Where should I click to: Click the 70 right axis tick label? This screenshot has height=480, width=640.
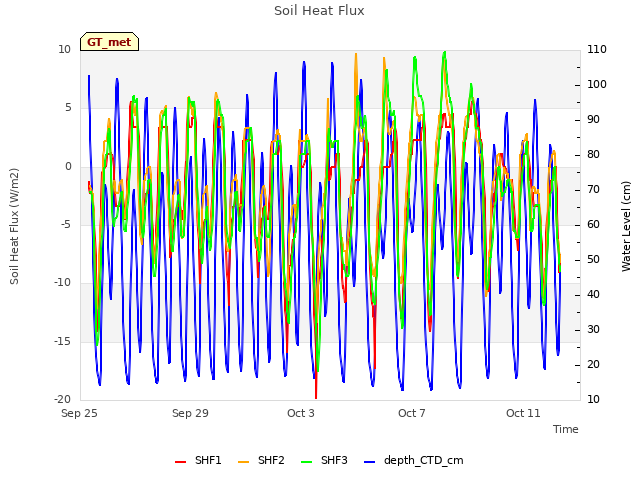tap(593, 190)
